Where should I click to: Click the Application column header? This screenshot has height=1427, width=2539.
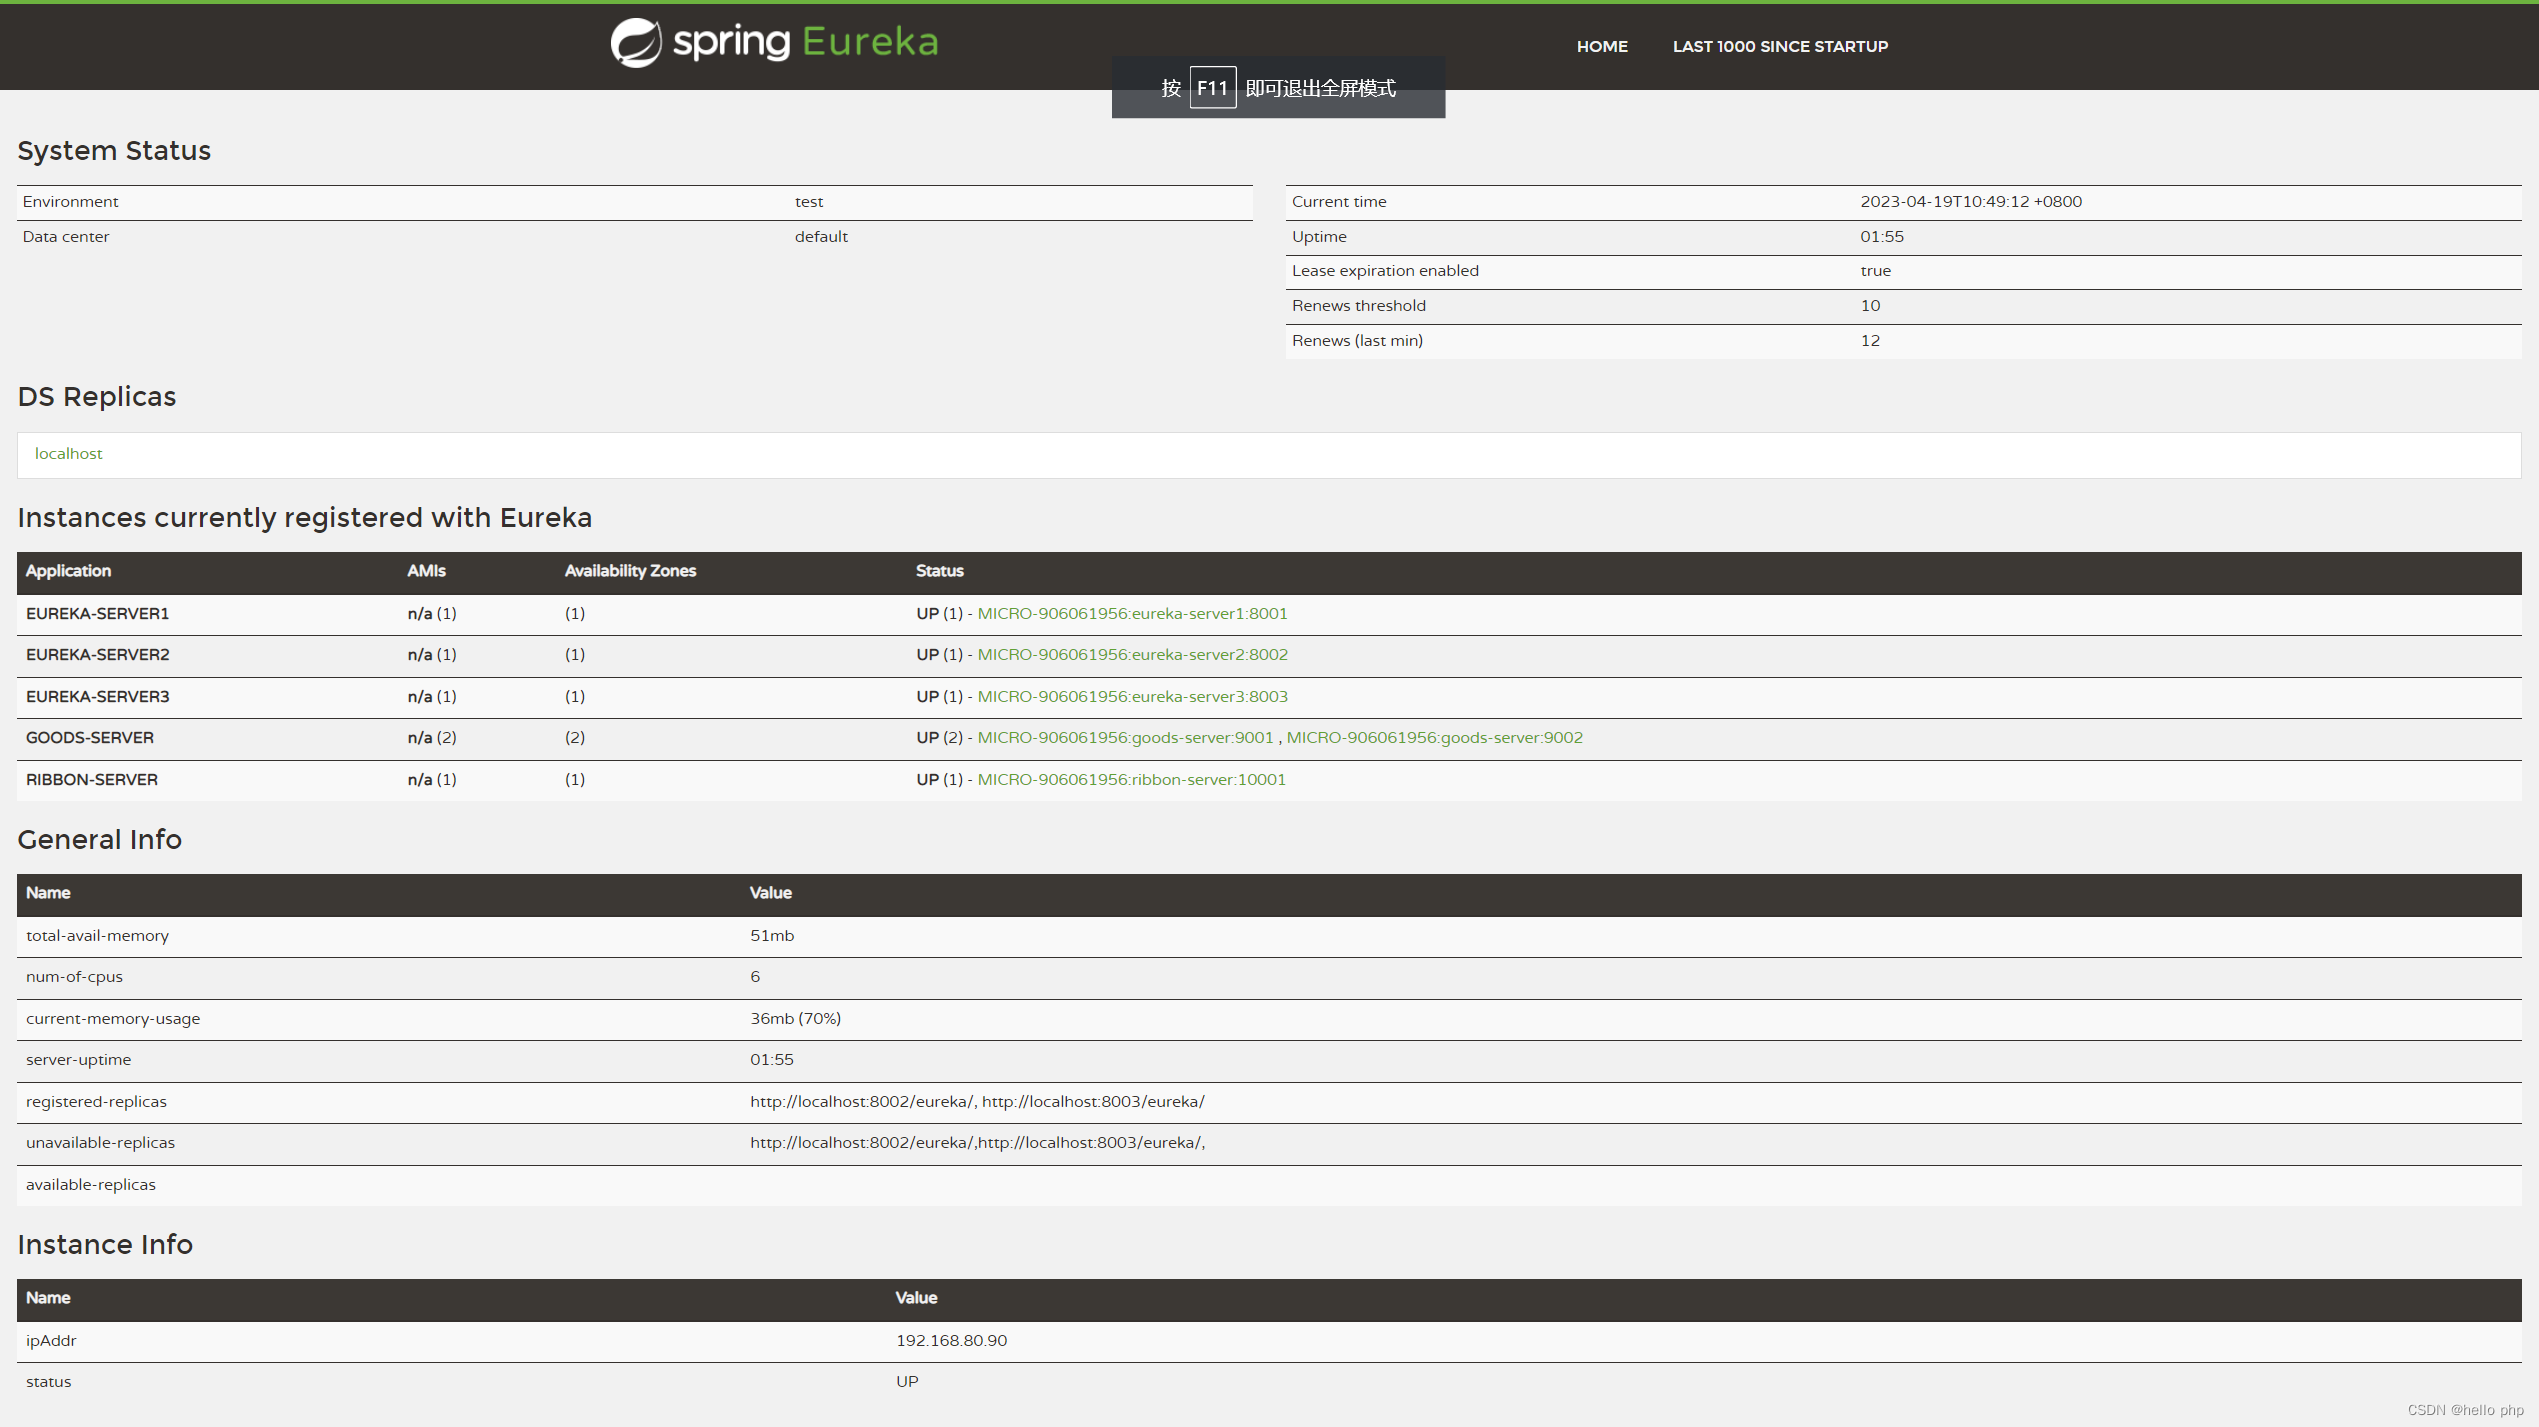coord(68,571)
